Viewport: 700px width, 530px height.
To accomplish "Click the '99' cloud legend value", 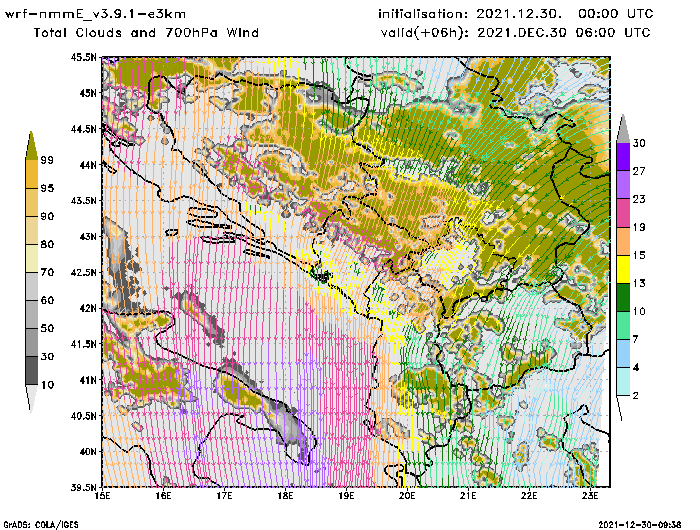I will 47,160.
